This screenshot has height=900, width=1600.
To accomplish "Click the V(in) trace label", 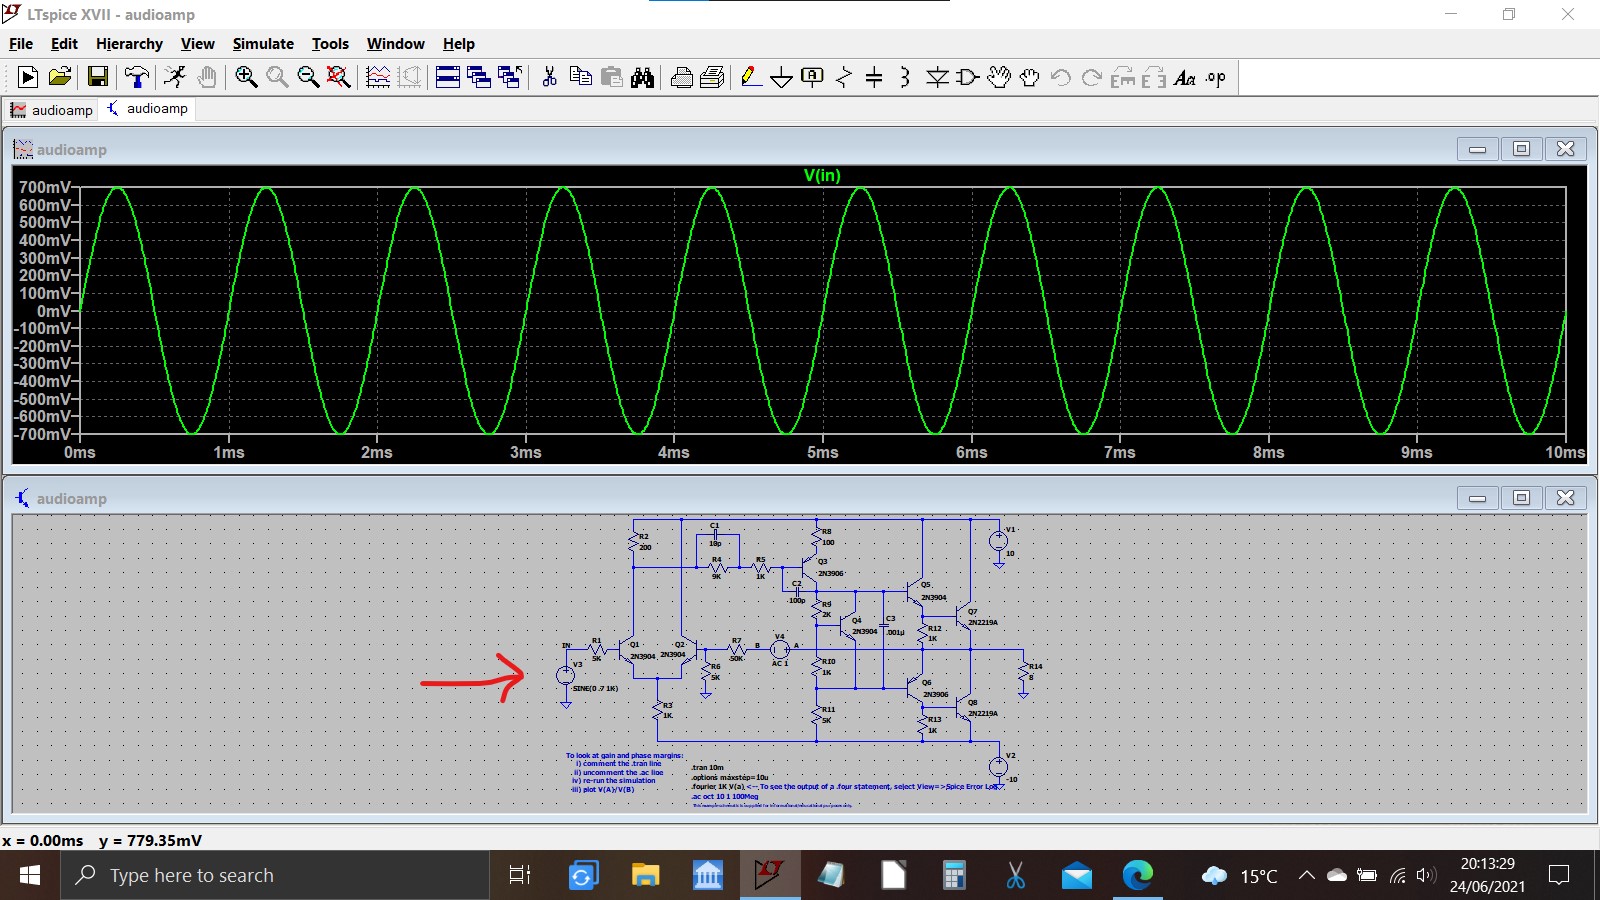I will (x=822, y=175).
